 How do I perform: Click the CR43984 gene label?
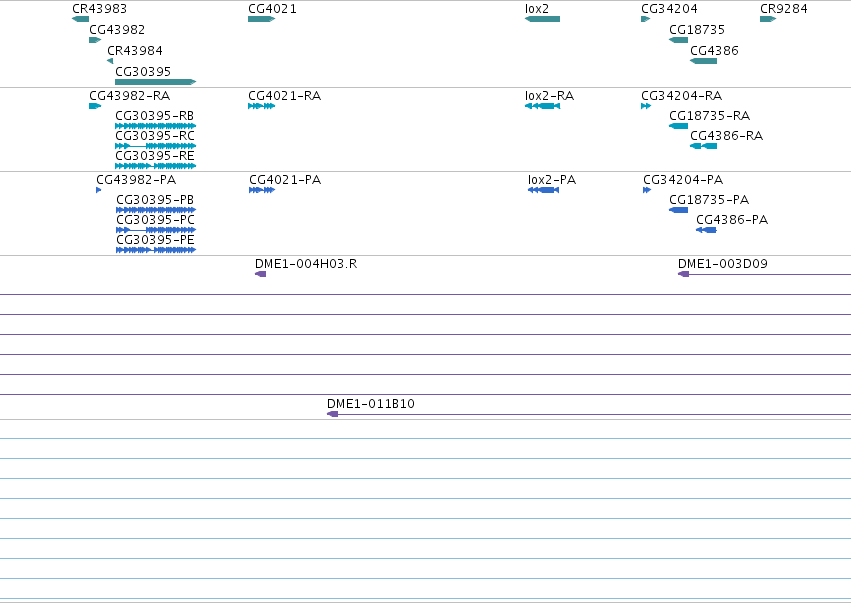pos(135,51)
